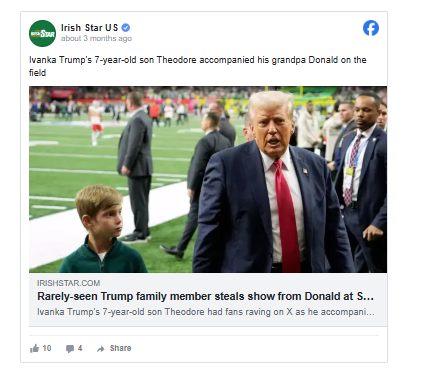Click the share arrow icon
Image resolution: width=423 pixels, height=372 pixels.
[100, 349]
